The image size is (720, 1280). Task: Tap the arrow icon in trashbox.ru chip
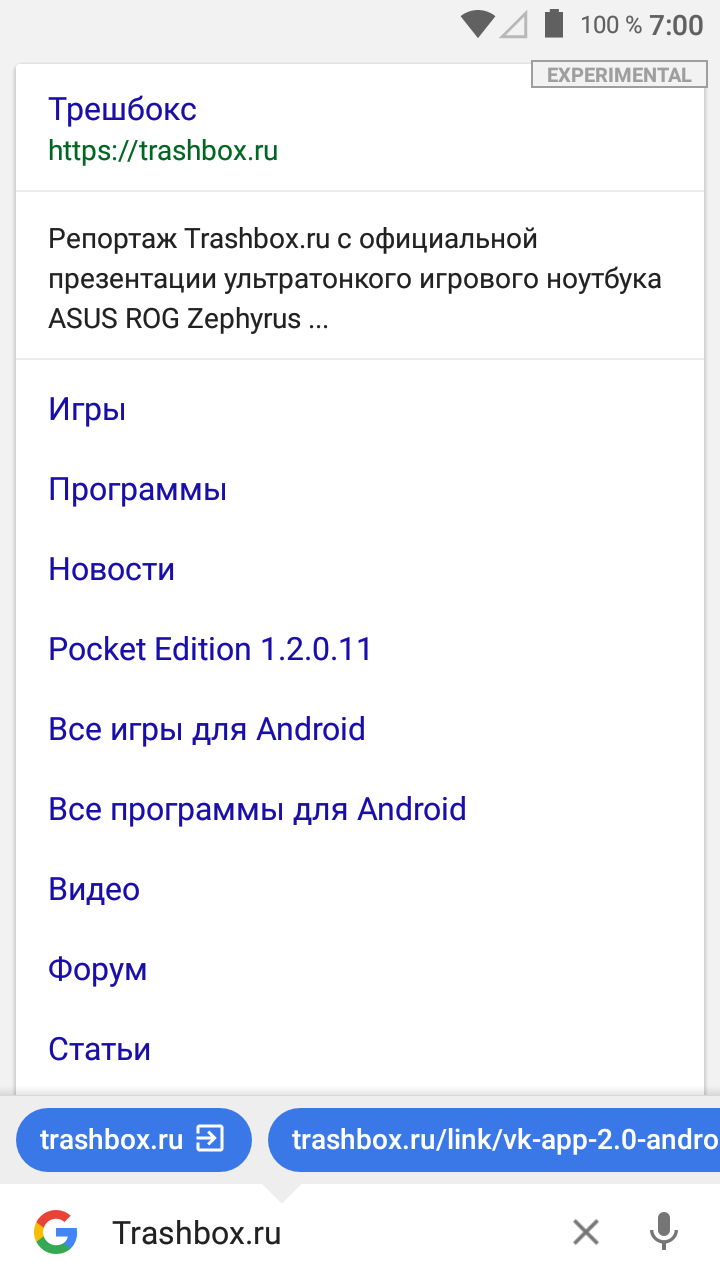pos(210,1138)
